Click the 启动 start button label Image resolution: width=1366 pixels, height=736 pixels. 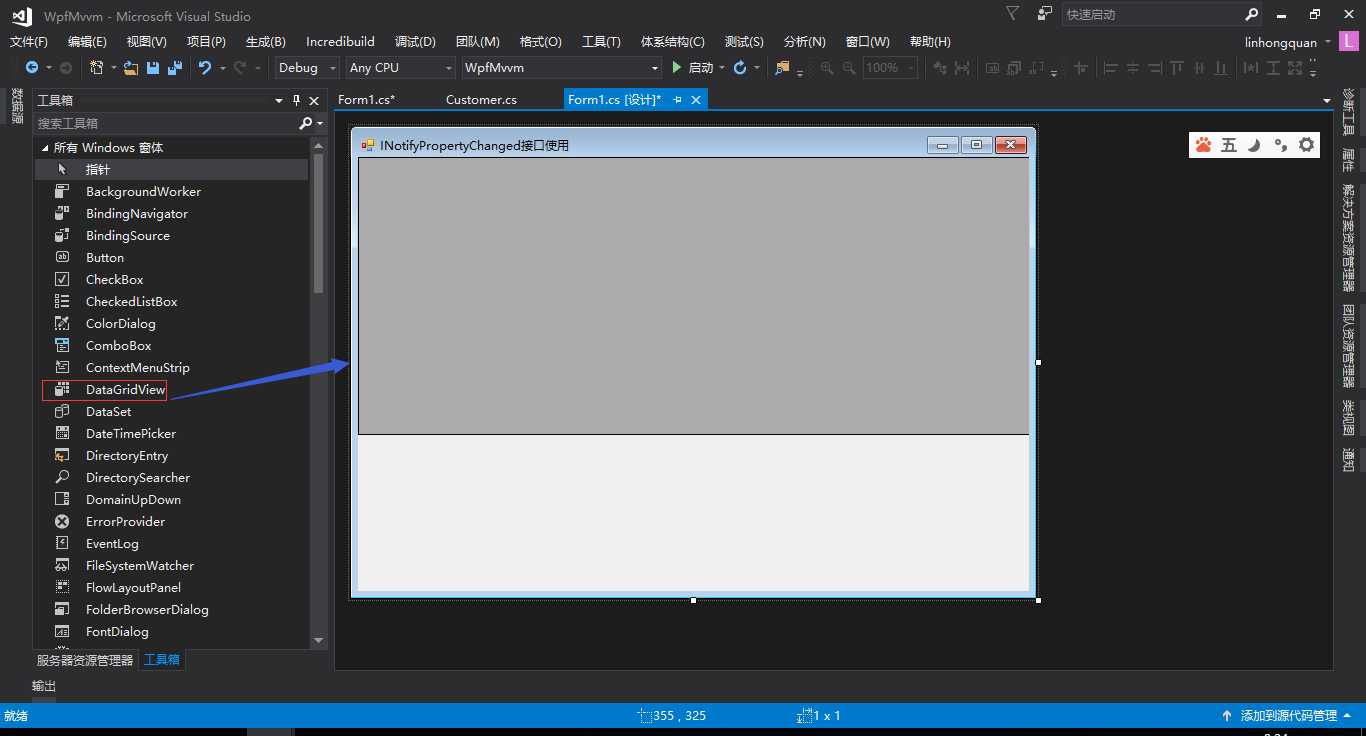tap(701, 68)
